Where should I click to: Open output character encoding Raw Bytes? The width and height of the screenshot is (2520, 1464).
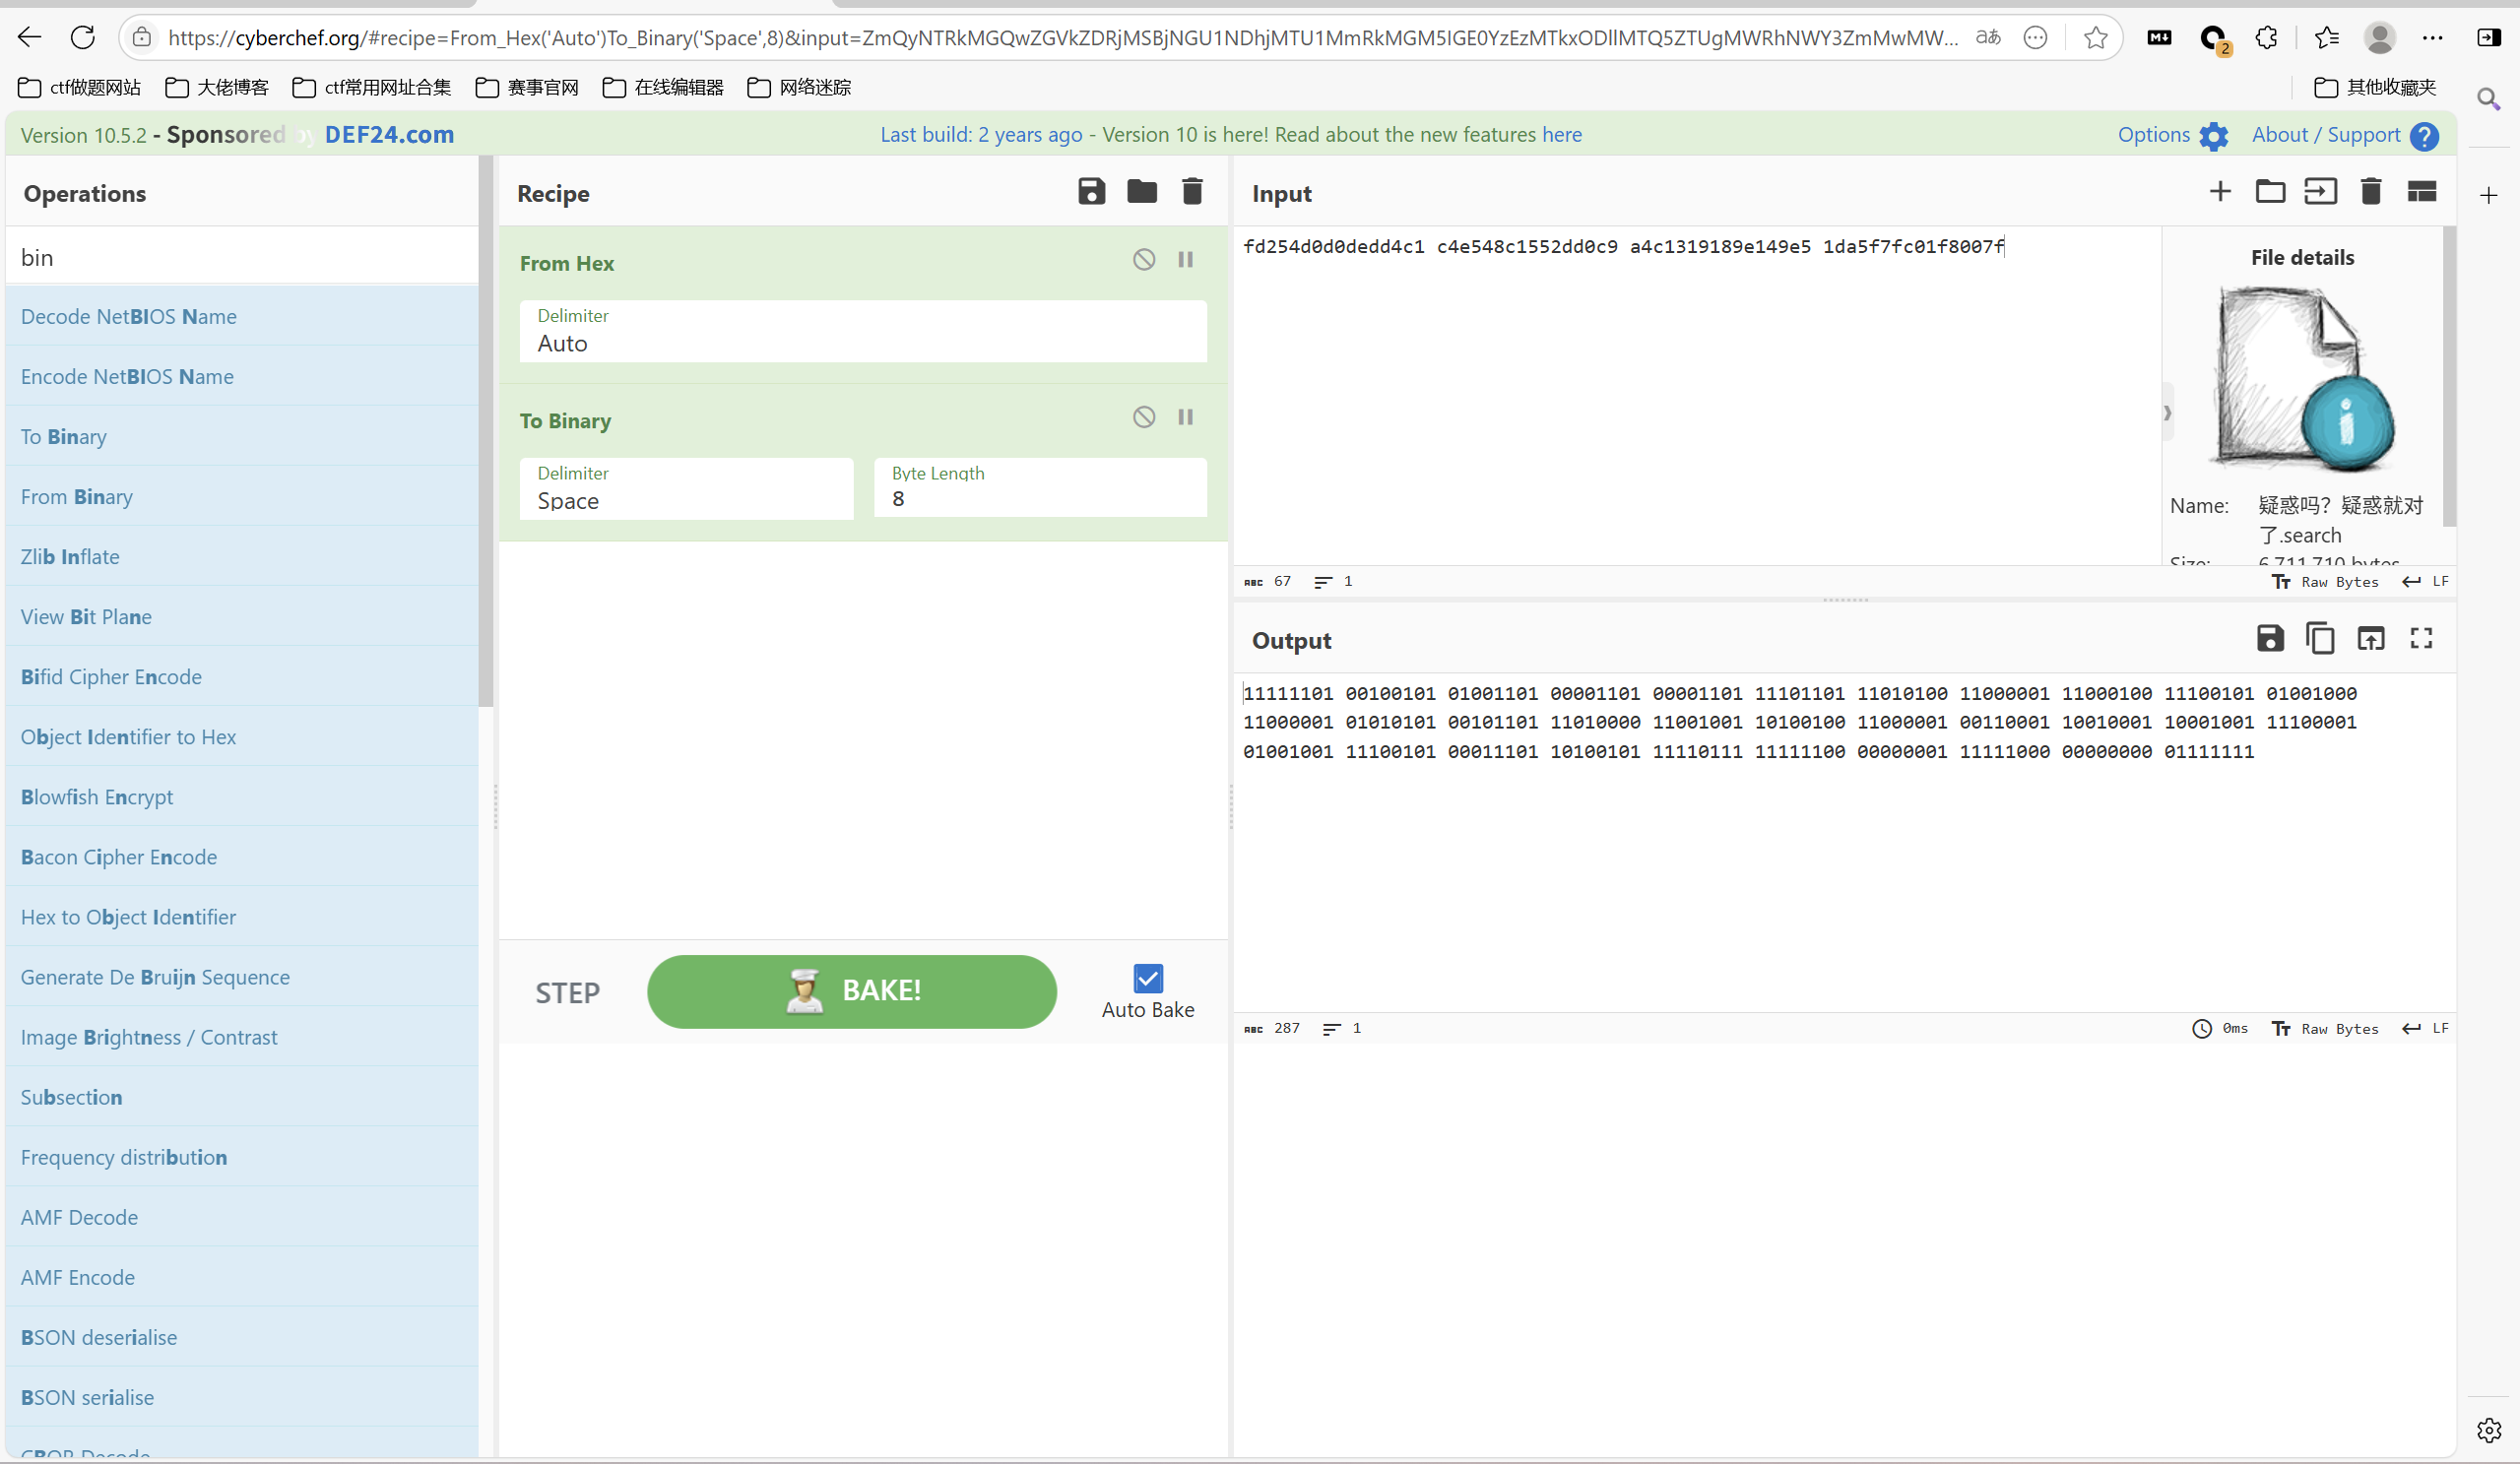tap(2326, 1028)
